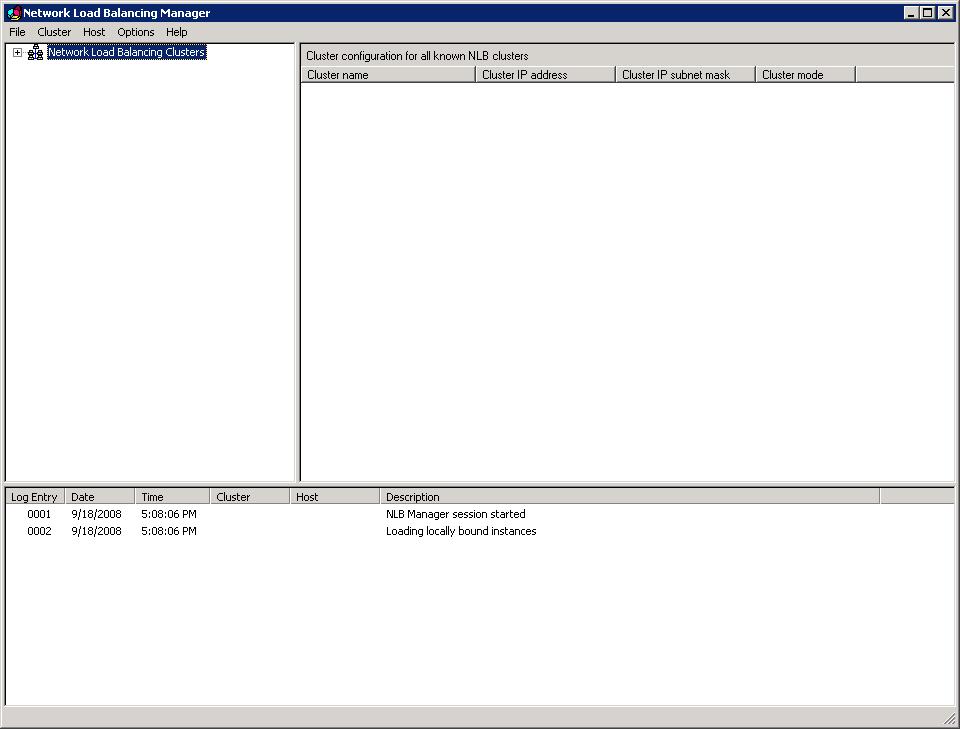
Task: Open the Host menu
Action: click(94, 32)
